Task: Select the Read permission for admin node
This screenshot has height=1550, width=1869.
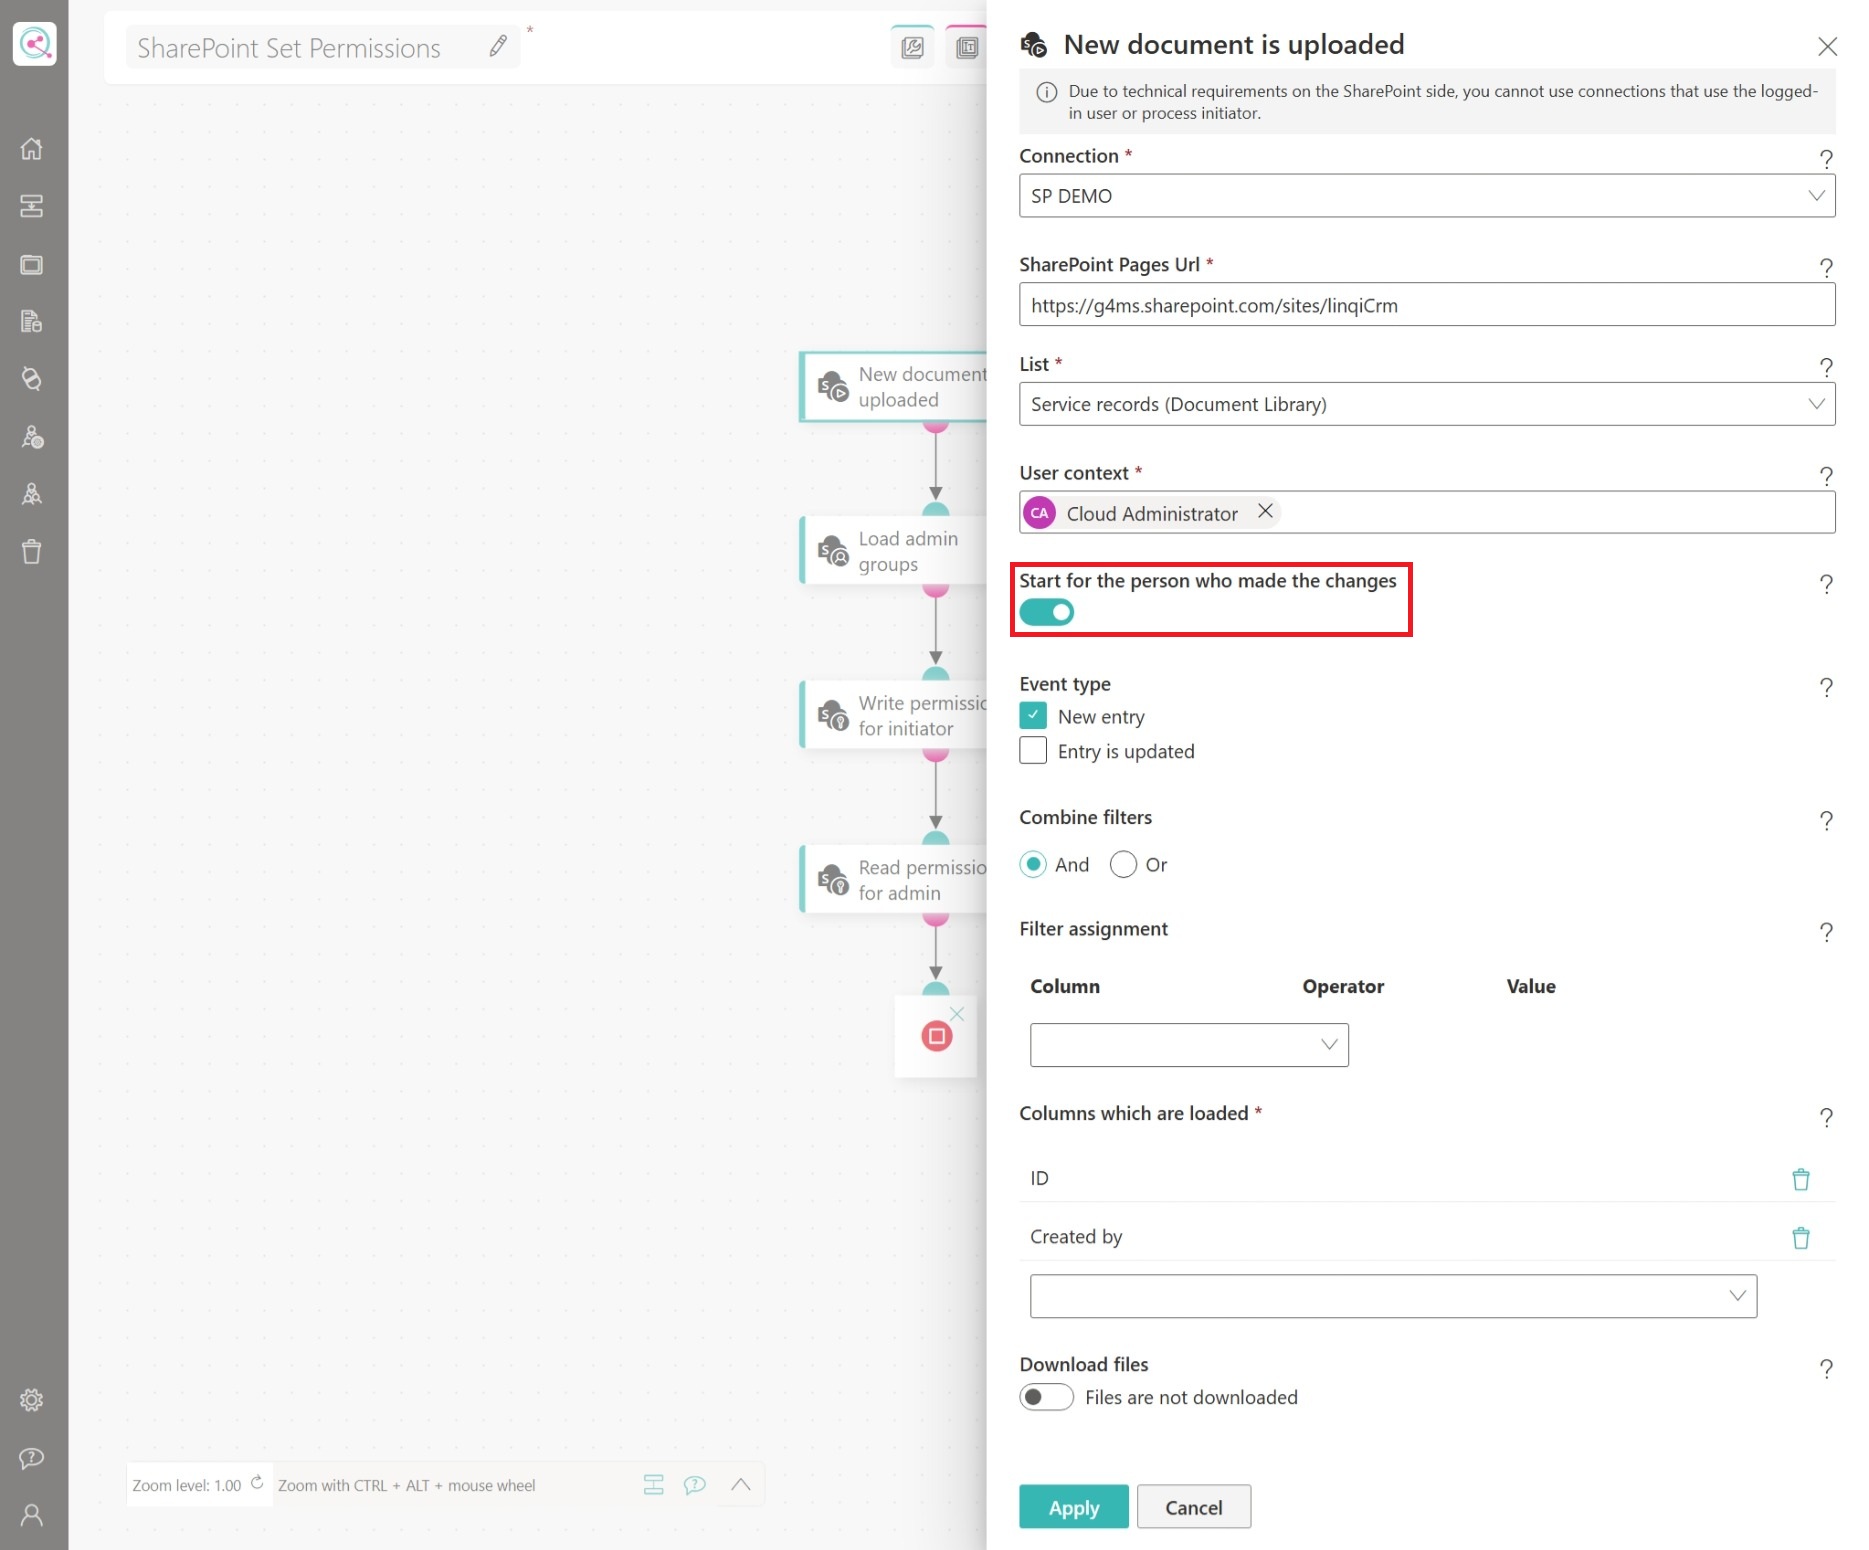Action: pyautogui.click(x=894, y=880)
